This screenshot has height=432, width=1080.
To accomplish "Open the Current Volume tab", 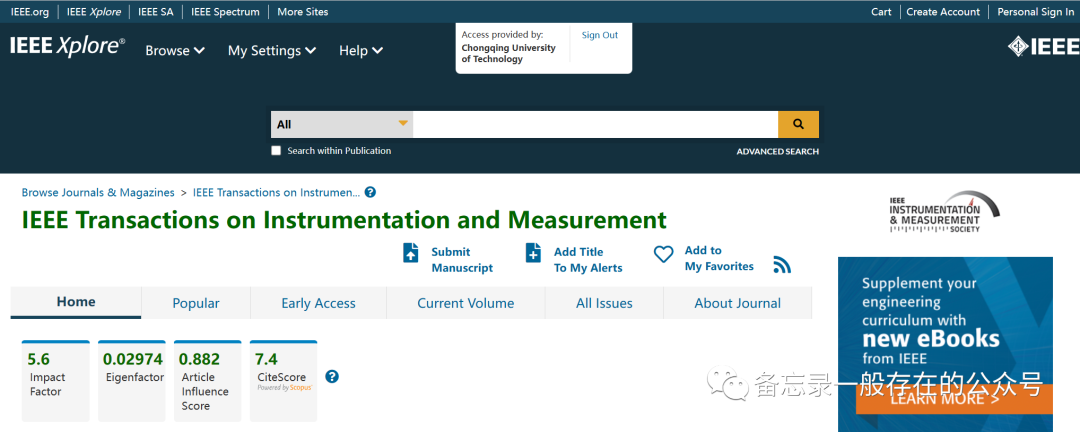I will pos(466,303).
